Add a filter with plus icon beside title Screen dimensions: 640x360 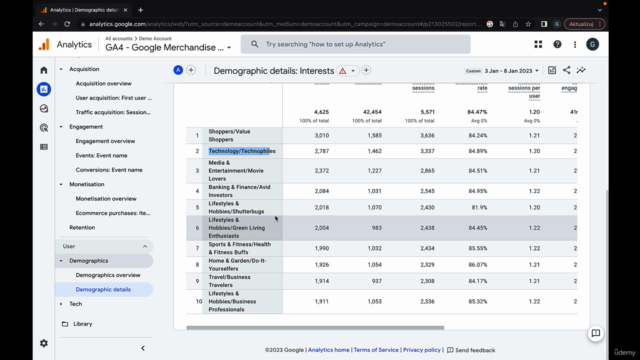pyautogui.click(x=366, y=70)
